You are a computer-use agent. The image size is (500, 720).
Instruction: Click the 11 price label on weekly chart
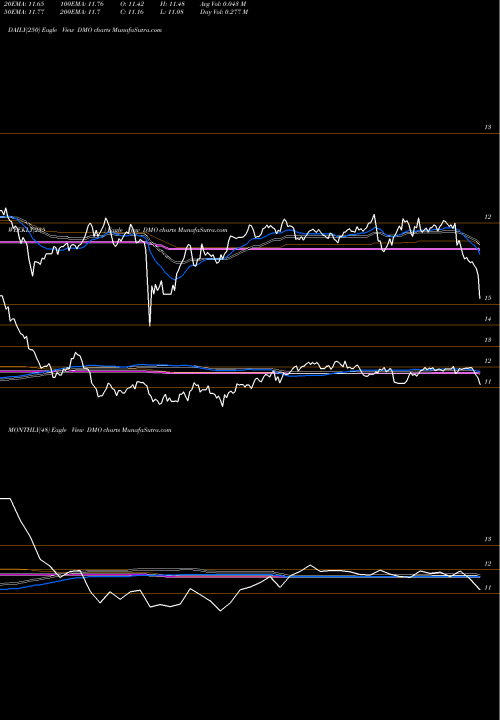[488, 382]
